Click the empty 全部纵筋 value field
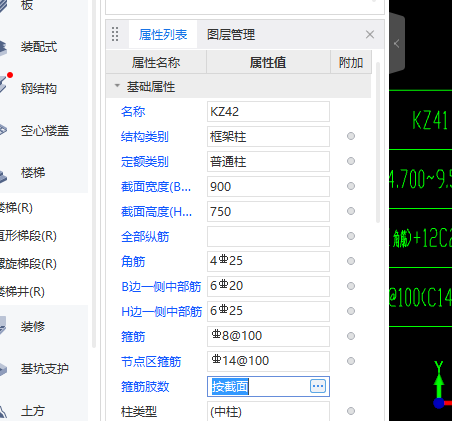The width and height of the screenshot is (452, 421). point(268,237)
